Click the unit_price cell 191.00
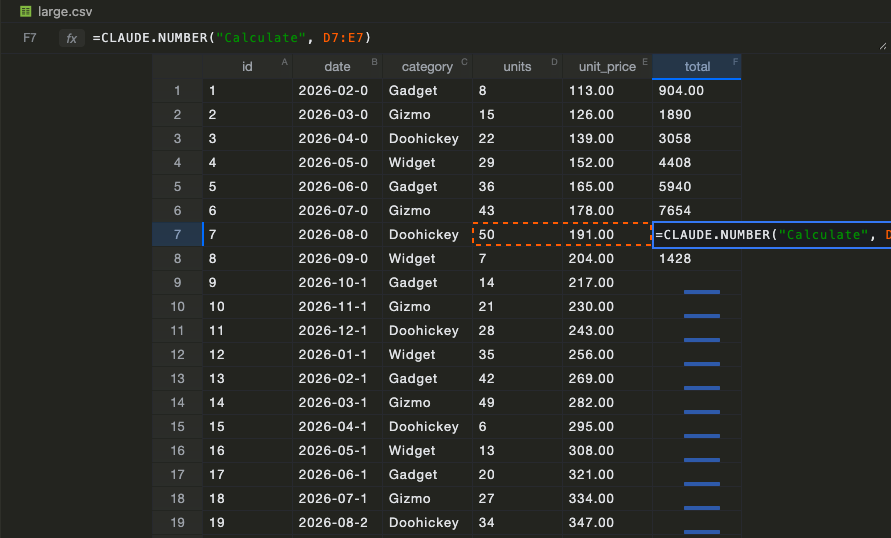891x538 pixels. pyautogui.click(x=607, y=235)
